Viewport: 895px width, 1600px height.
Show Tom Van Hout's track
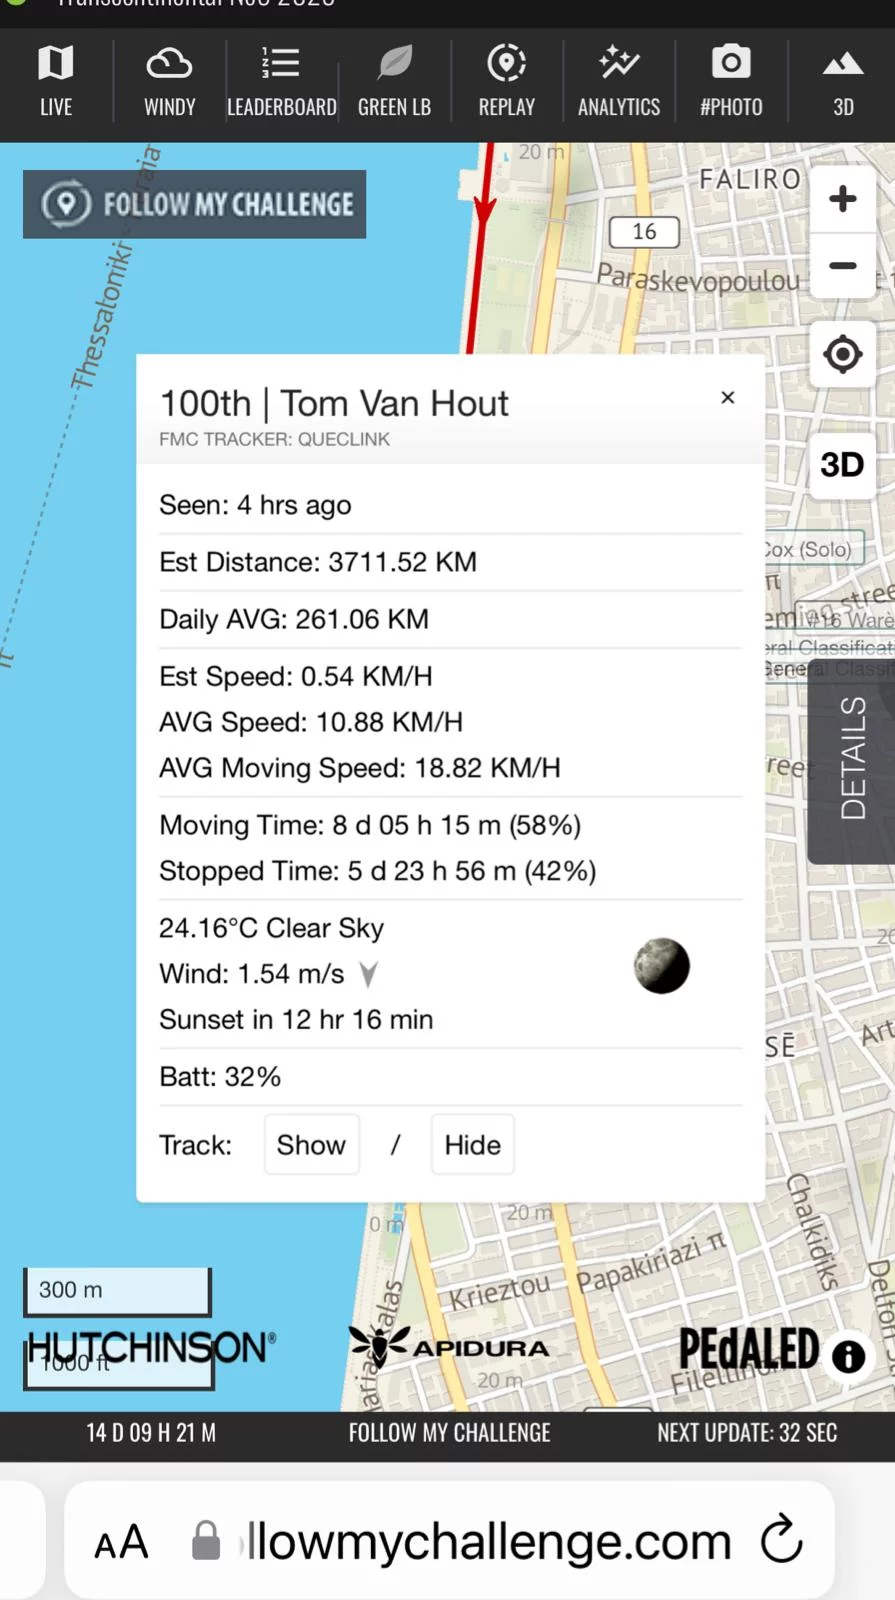(311, 1145)
